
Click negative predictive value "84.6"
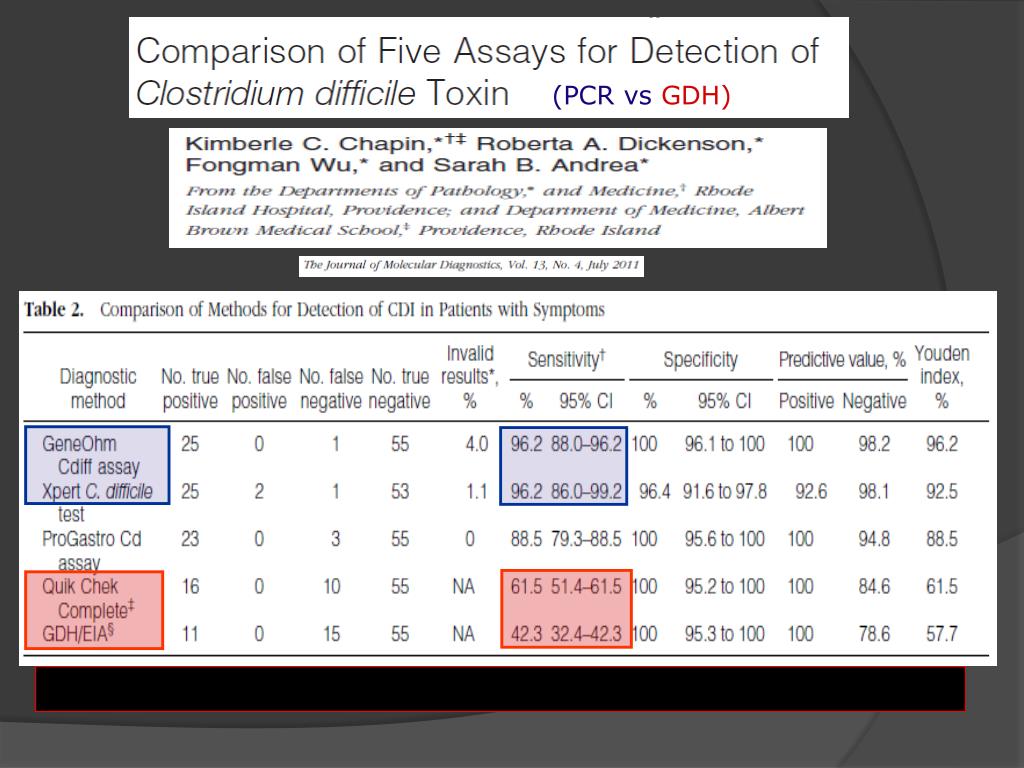pos(874,586)
